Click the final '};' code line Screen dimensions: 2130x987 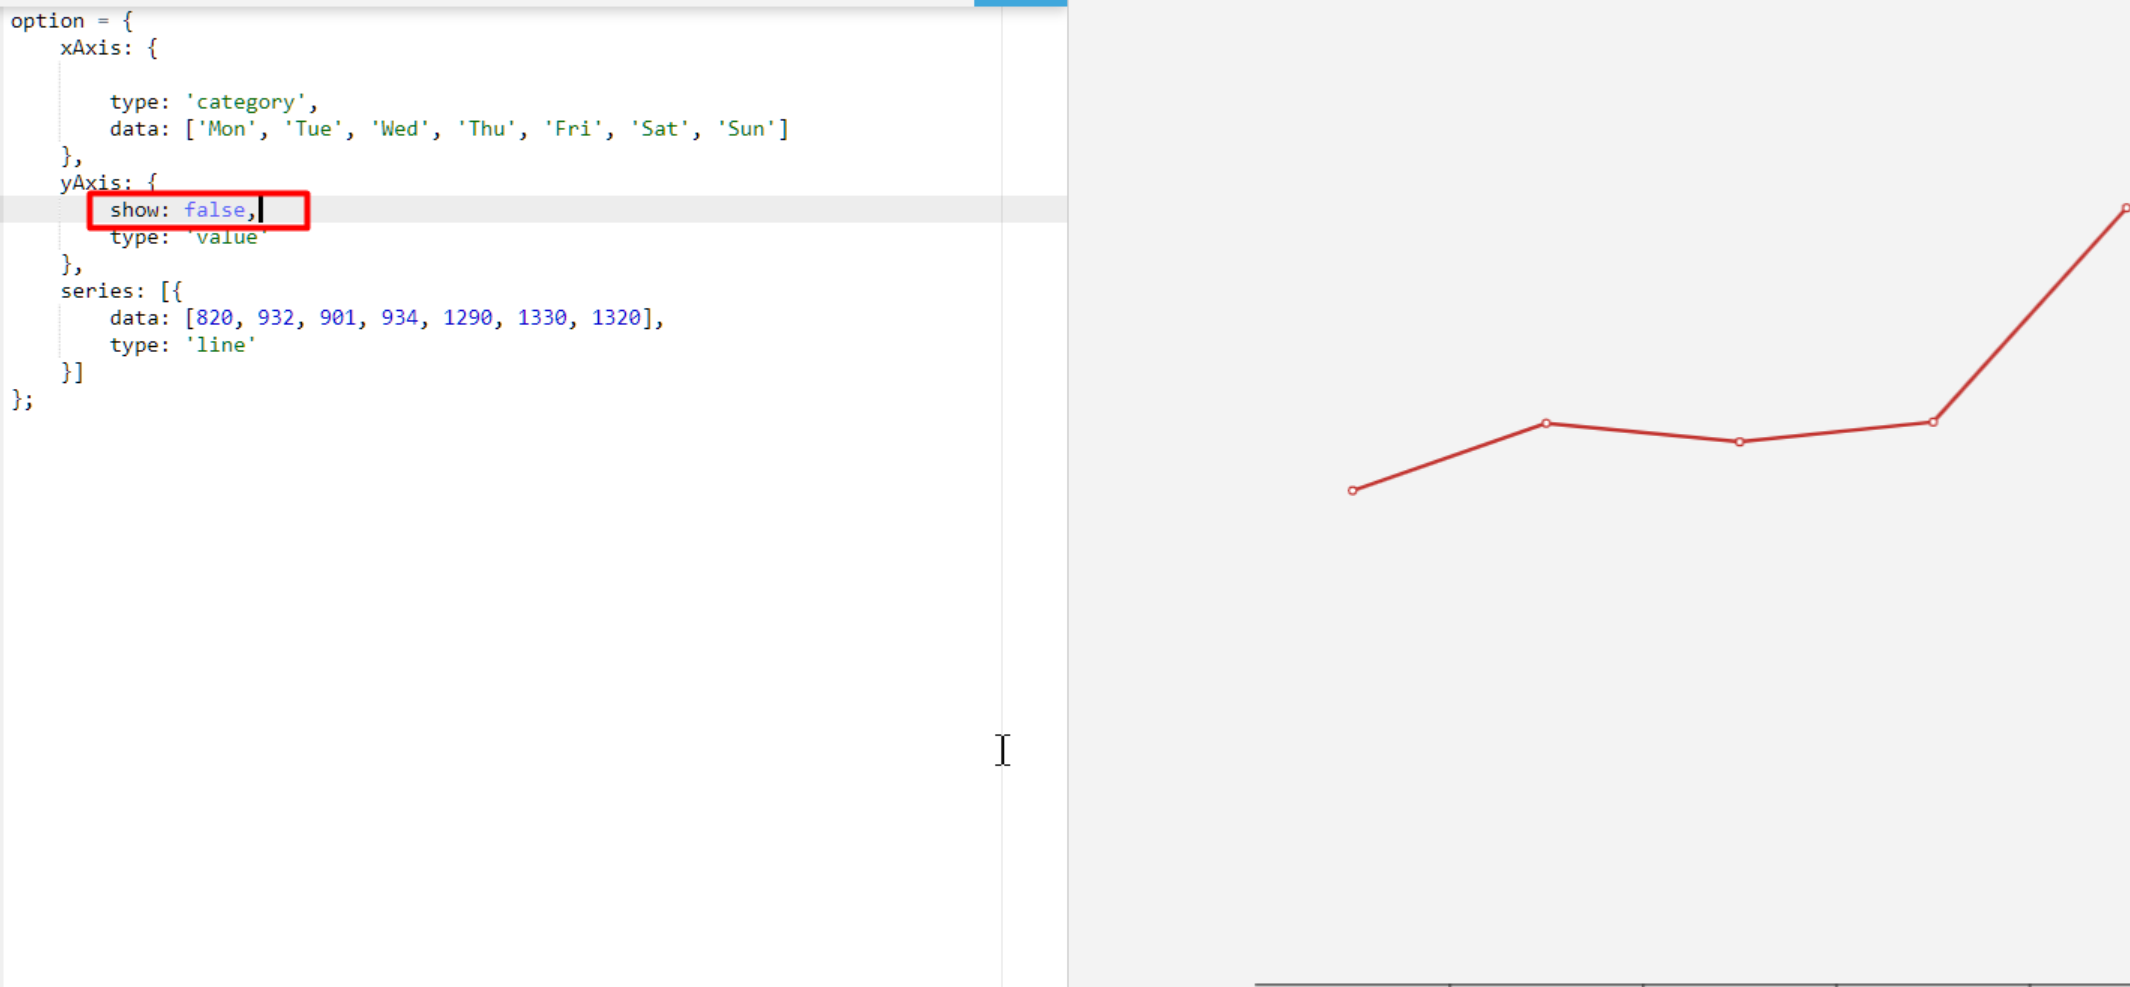[x=22, y=399]
